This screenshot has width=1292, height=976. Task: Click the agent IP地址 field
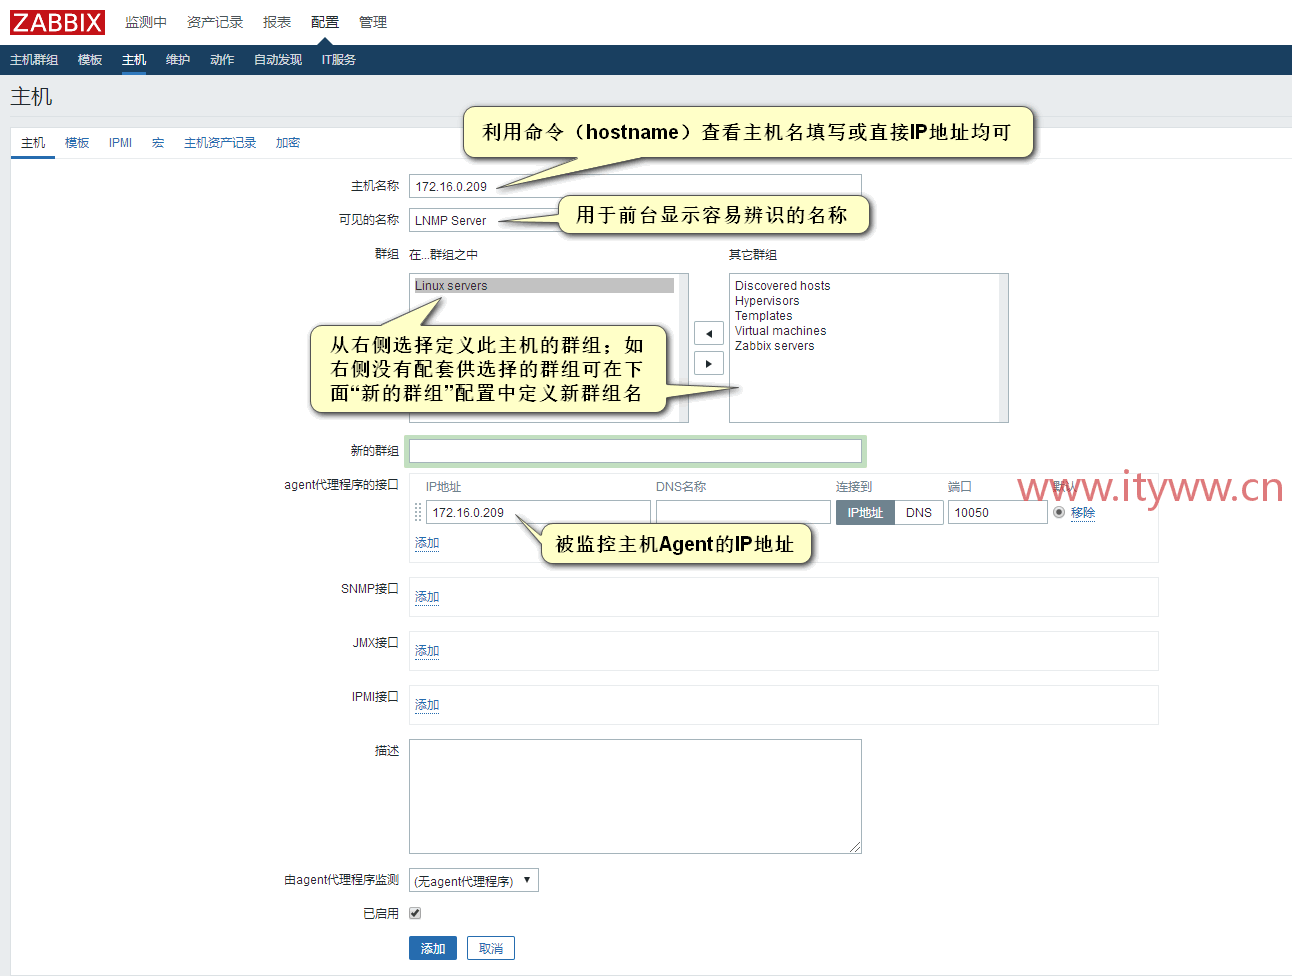pos(539,512)
